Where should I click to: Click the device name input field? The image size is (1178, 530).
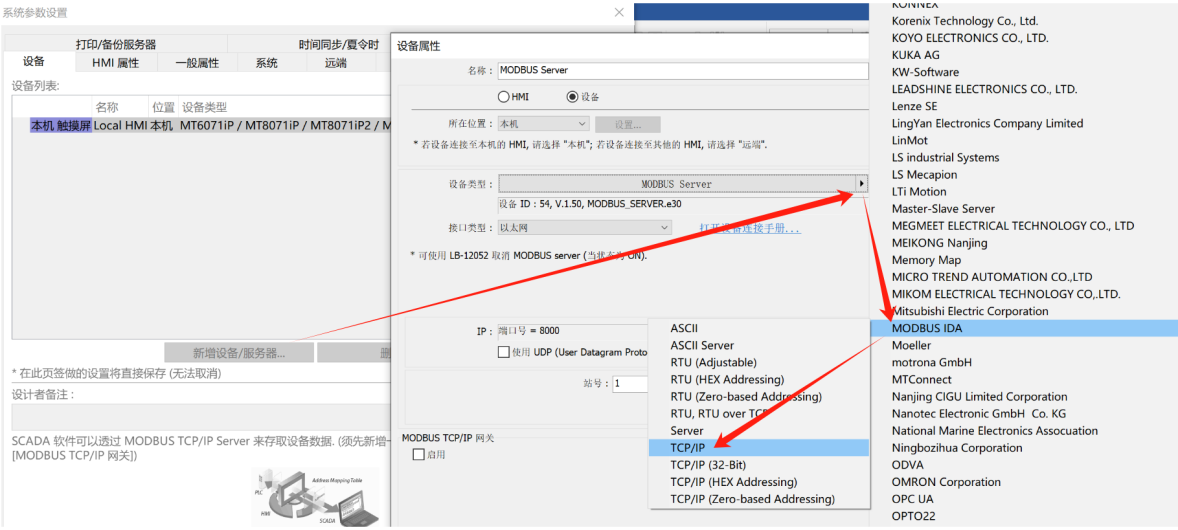pyautogui.click(x=682, y=70)
